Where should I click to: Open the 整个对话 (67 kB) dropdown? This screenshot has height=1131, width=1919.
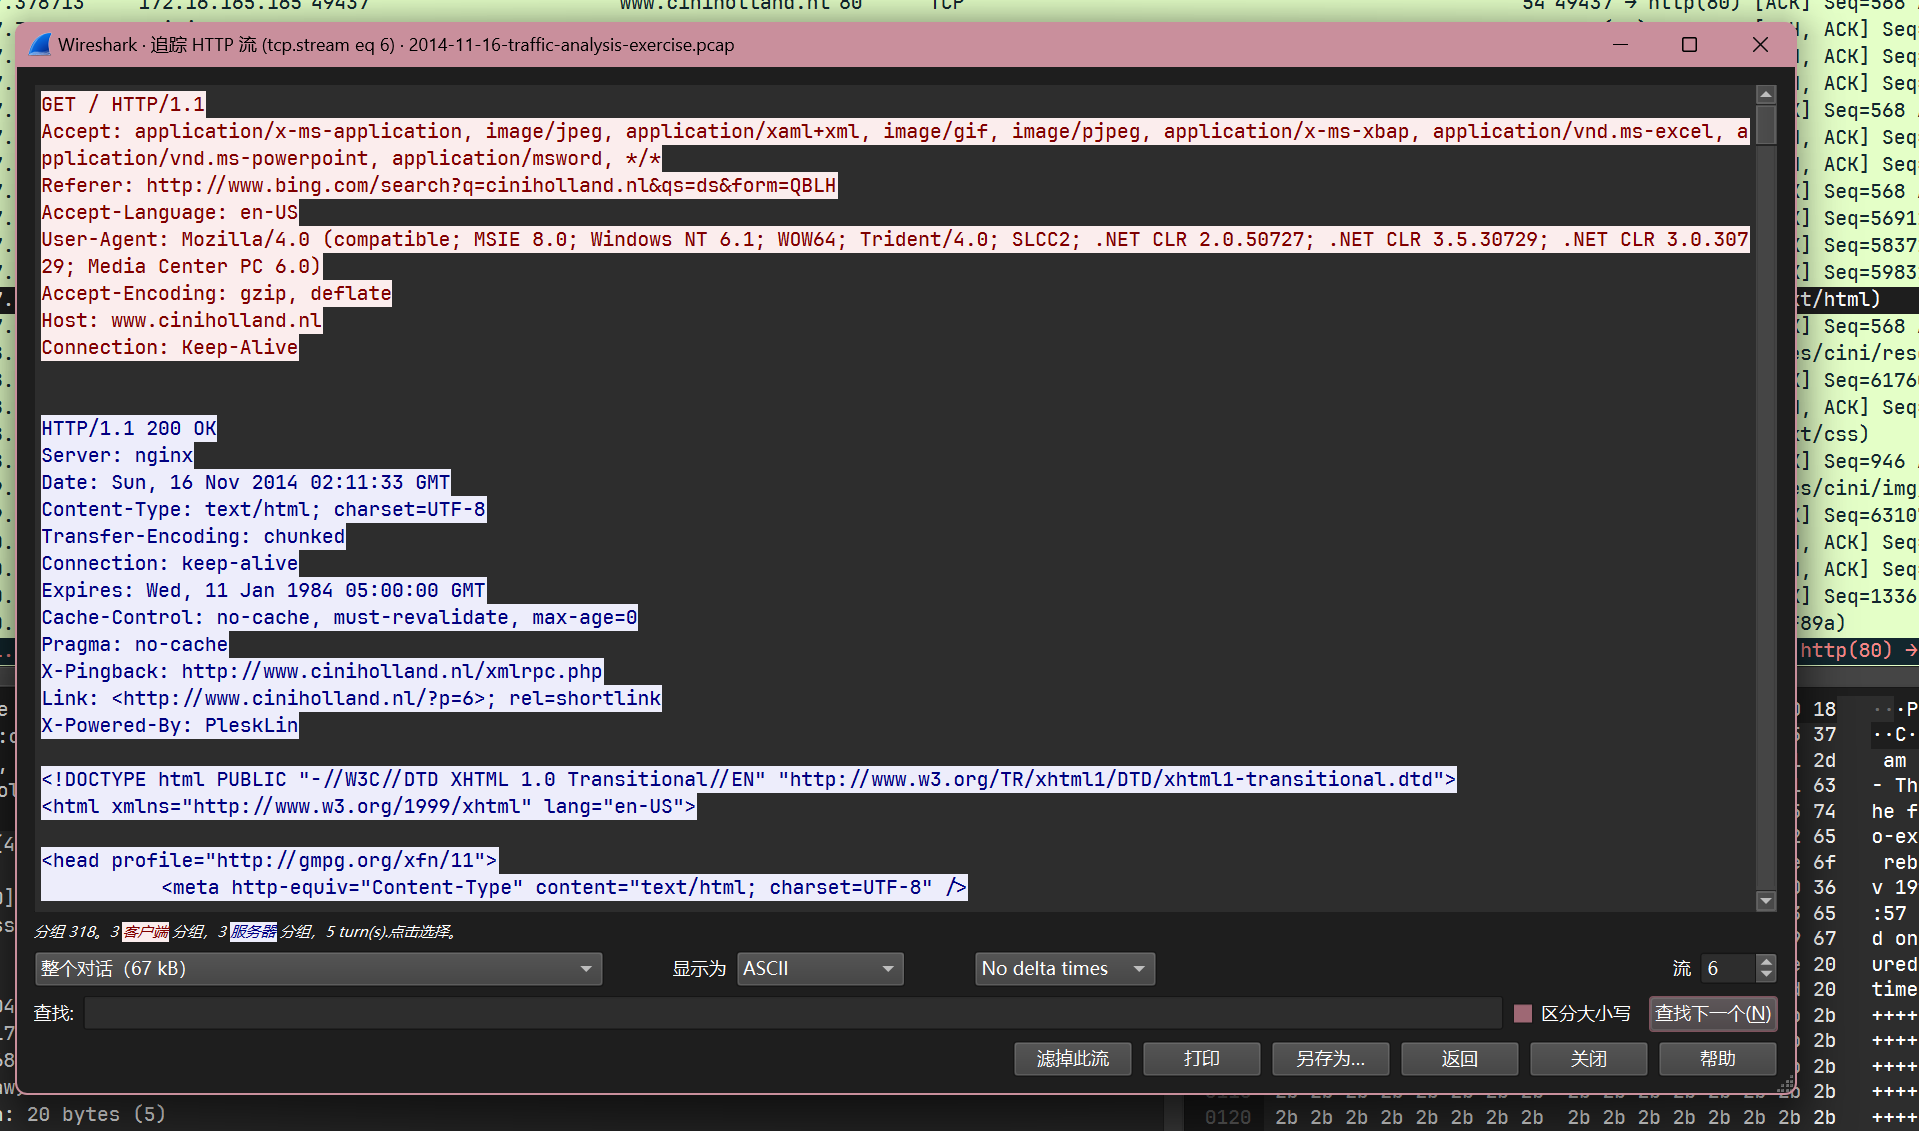click(318, 969)
